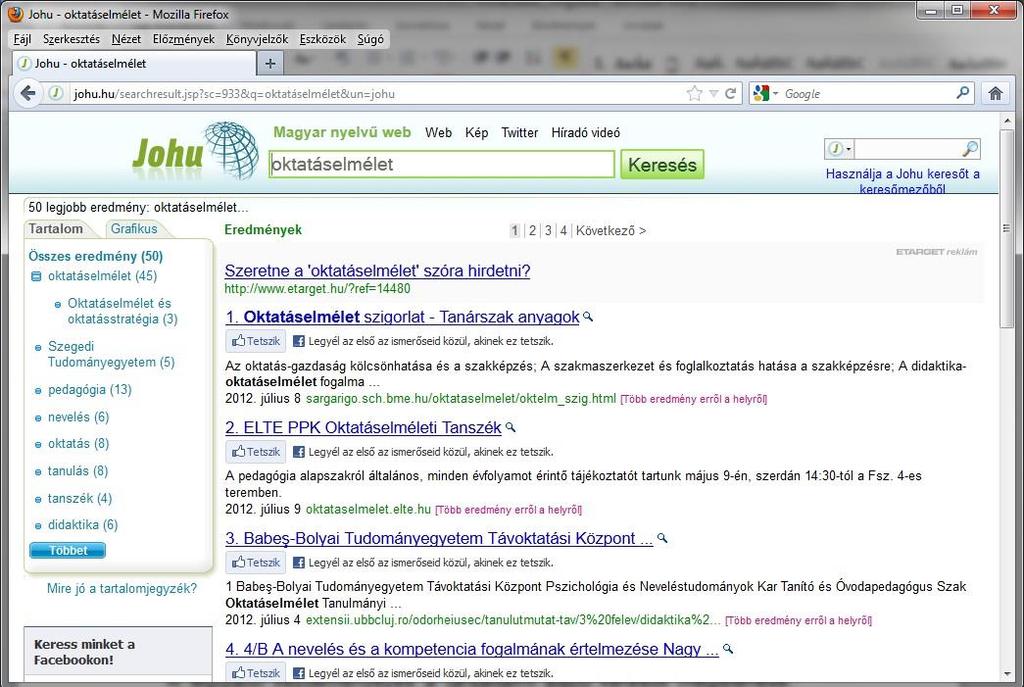
Task: Open the Johu plugin search engine dropdown
Action: pos(848,150)
